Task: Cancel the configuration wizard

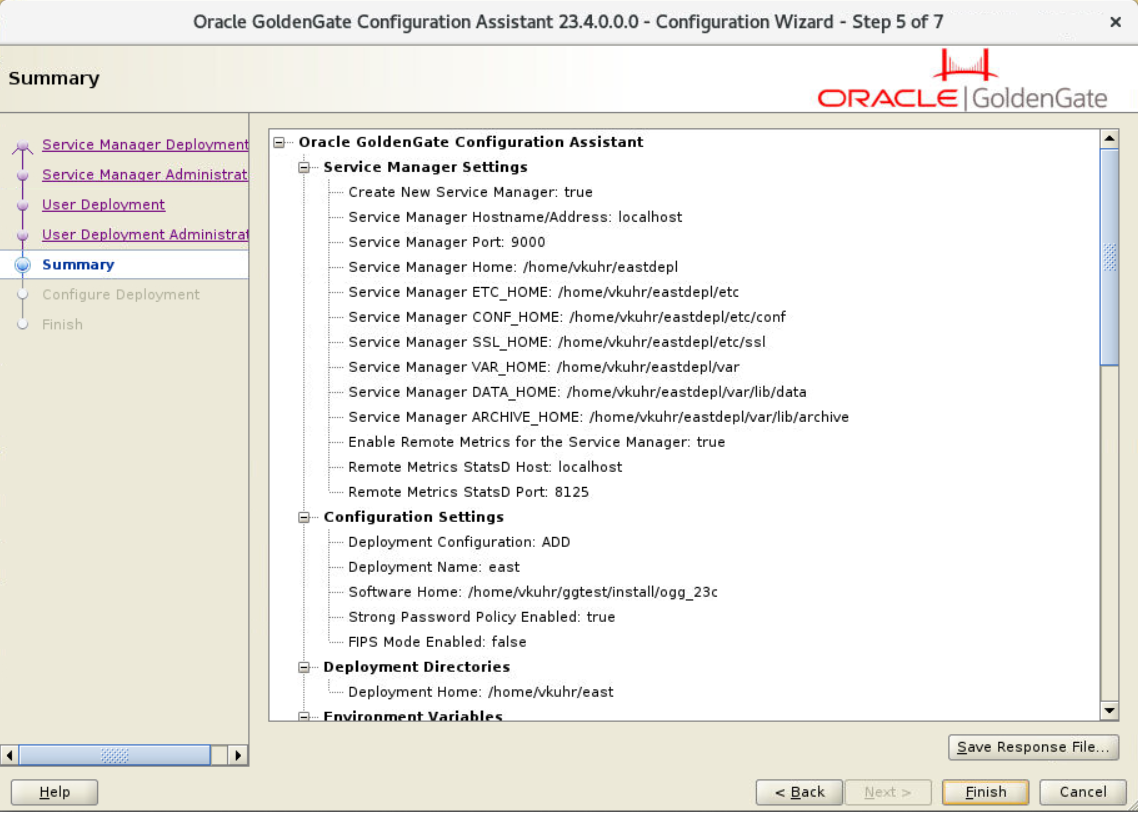Action: 1083,792
